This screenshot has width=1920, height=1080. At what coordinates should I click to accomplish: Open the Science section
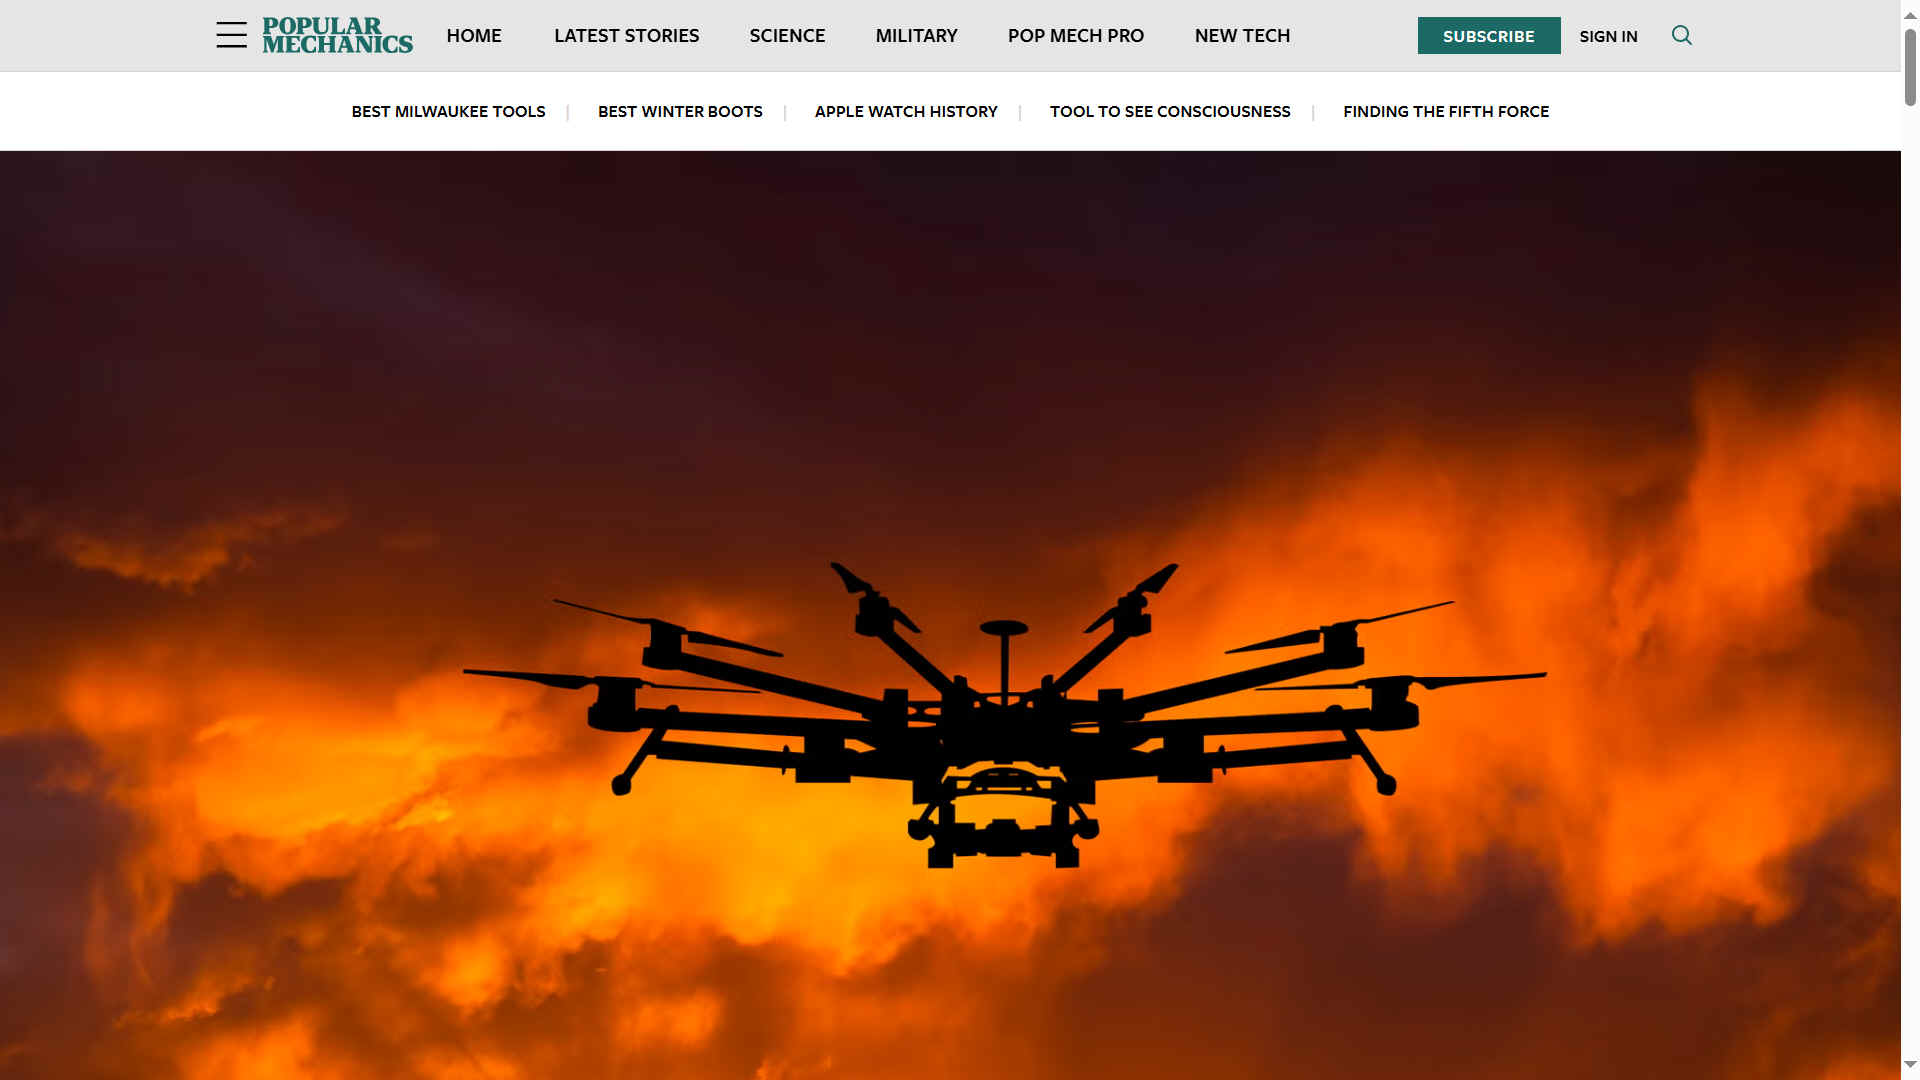click(787, 36)
